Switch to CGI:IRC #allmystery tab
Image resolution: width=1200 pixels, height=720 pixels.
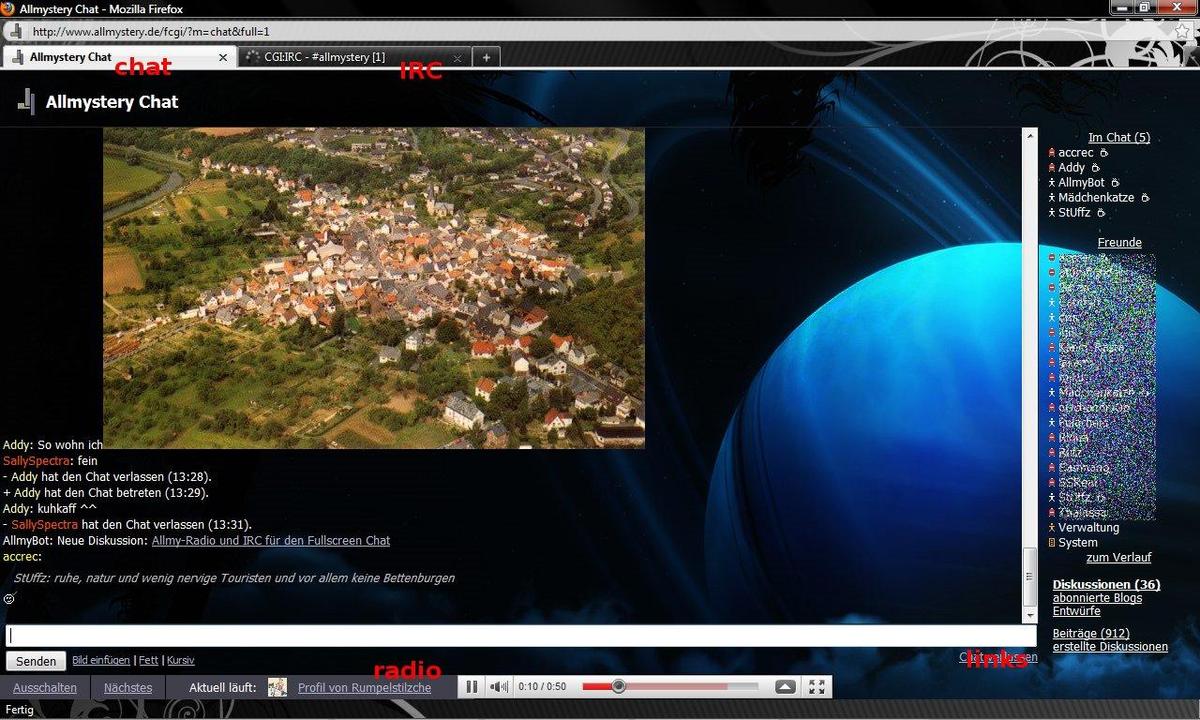point(354,57)
